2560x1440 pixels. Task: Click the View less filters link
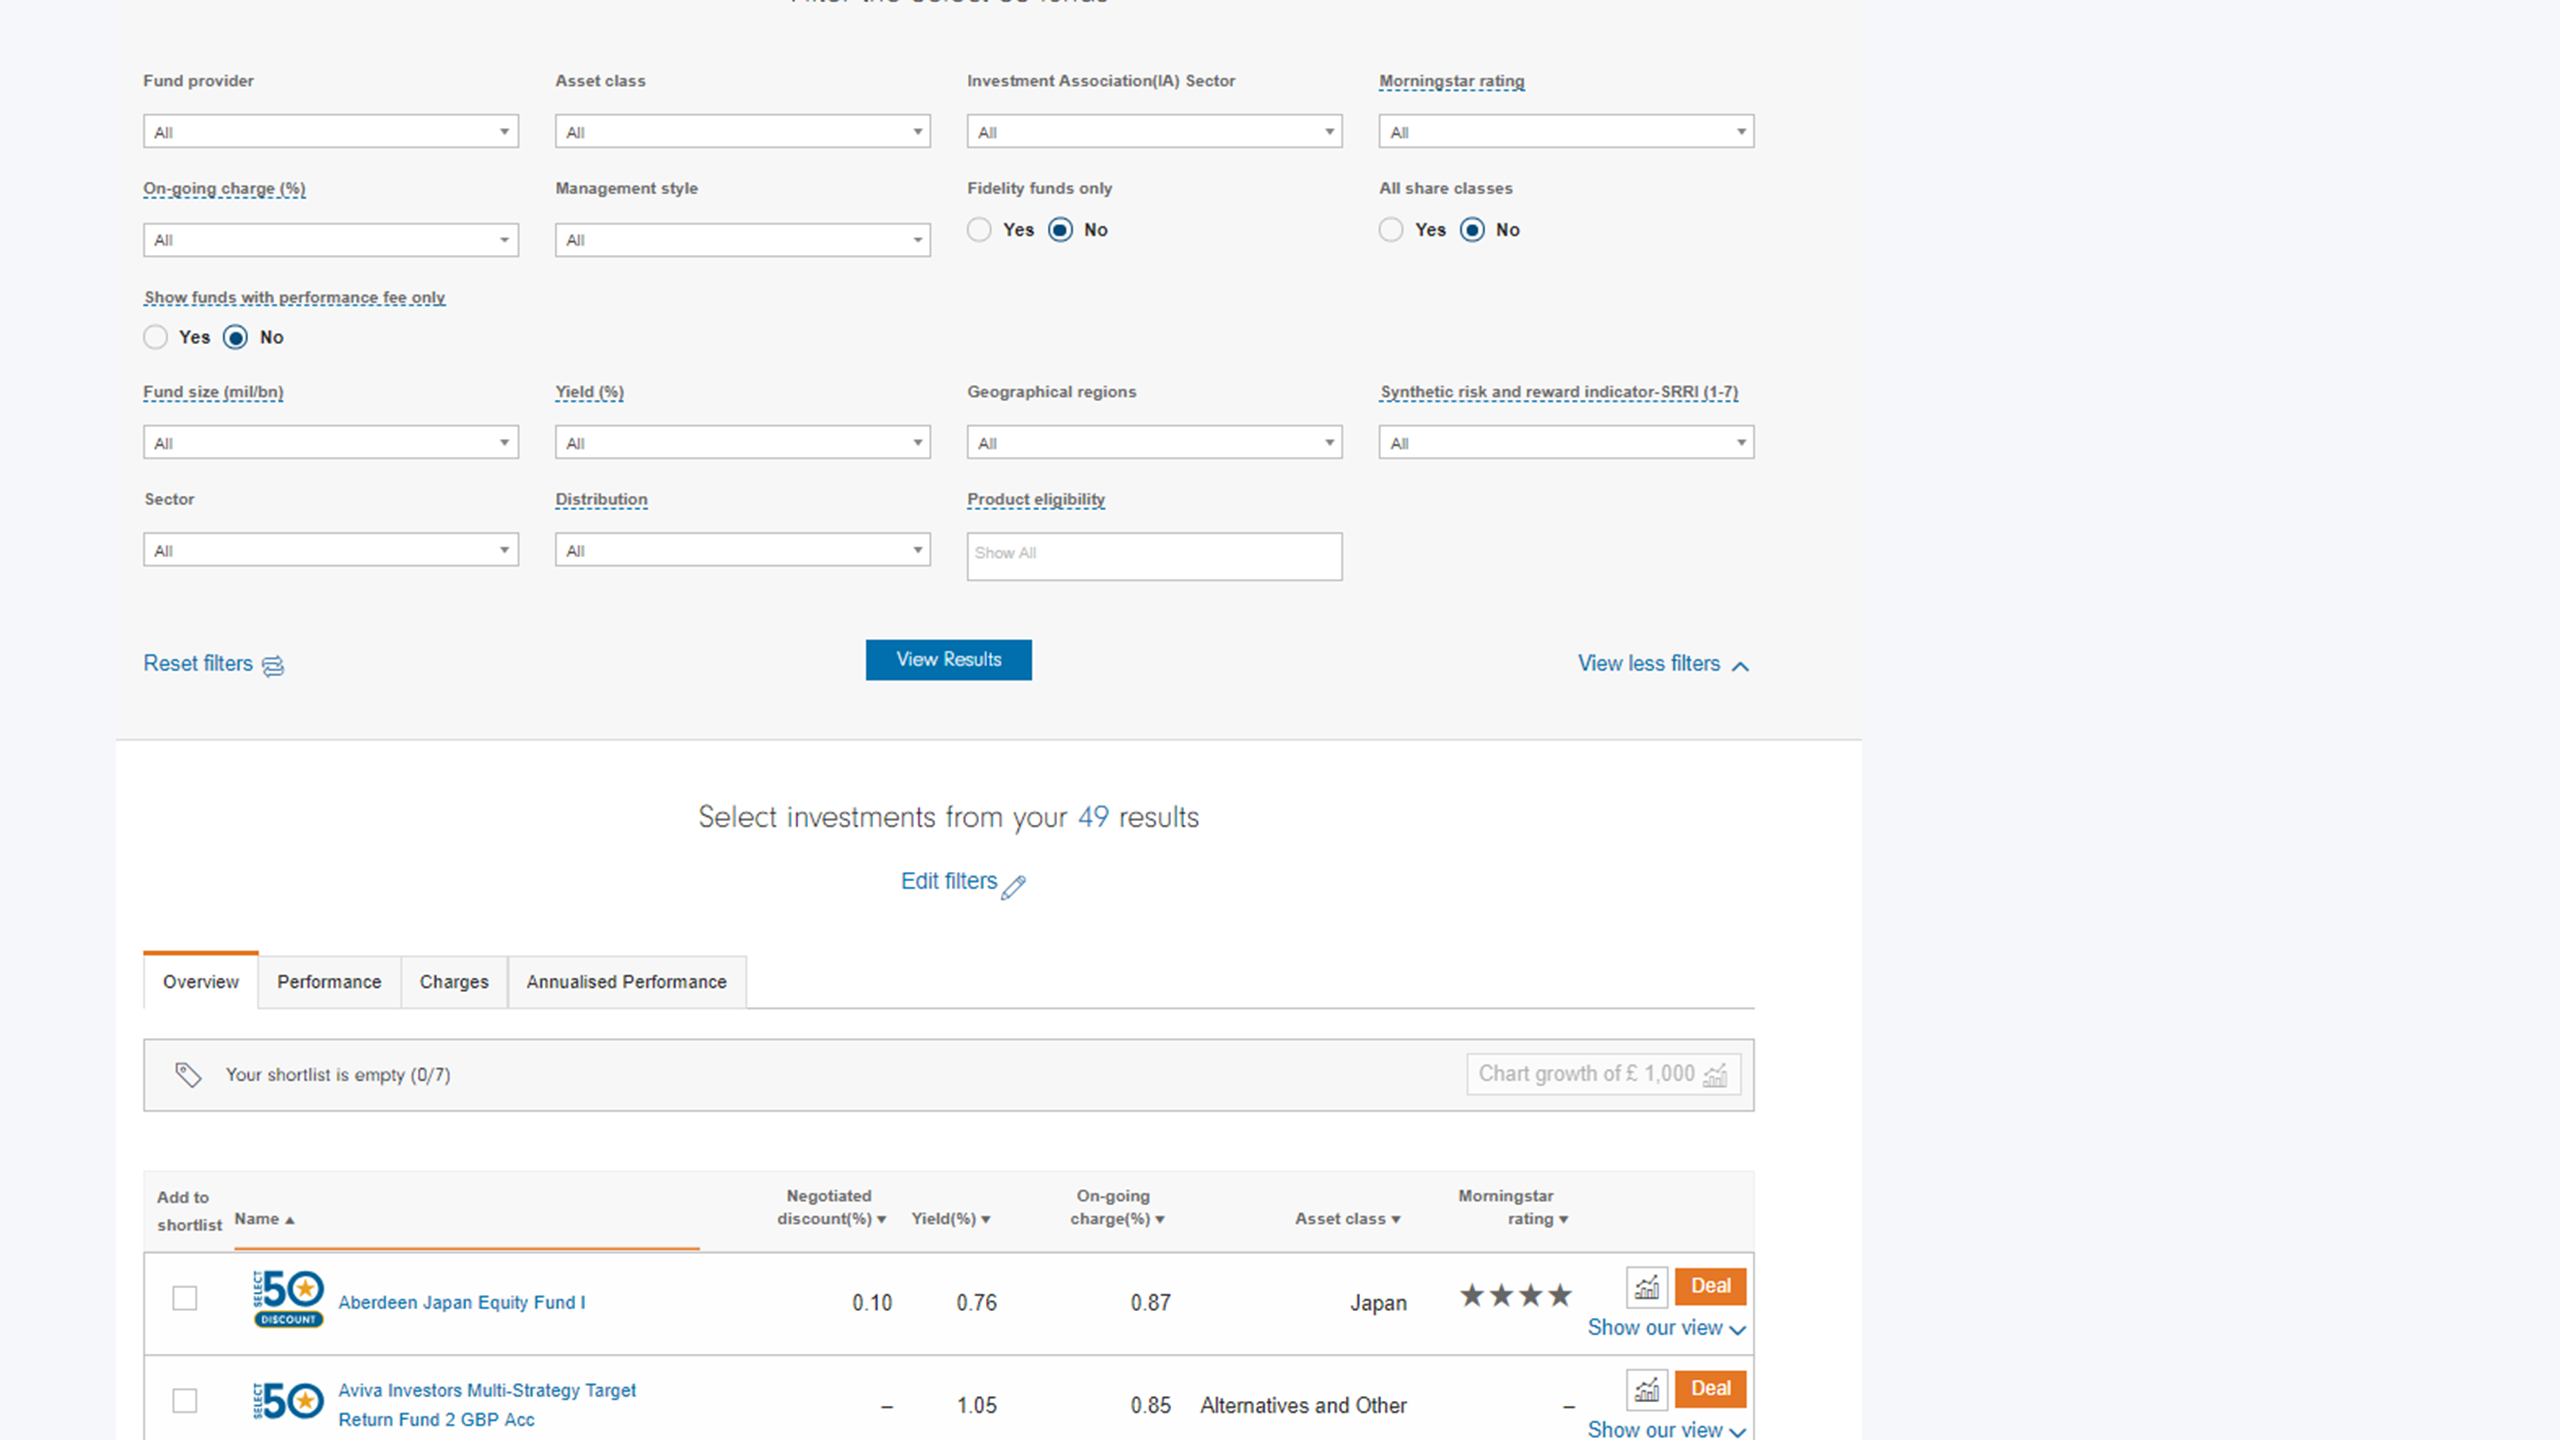pos(1649,664)
